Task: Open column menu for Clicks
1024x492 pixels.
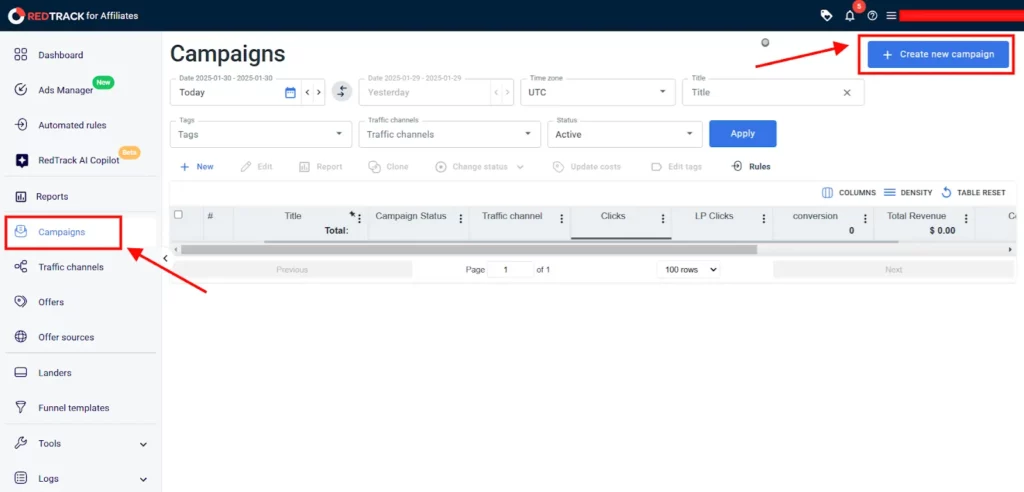Action: coord(663,219)
